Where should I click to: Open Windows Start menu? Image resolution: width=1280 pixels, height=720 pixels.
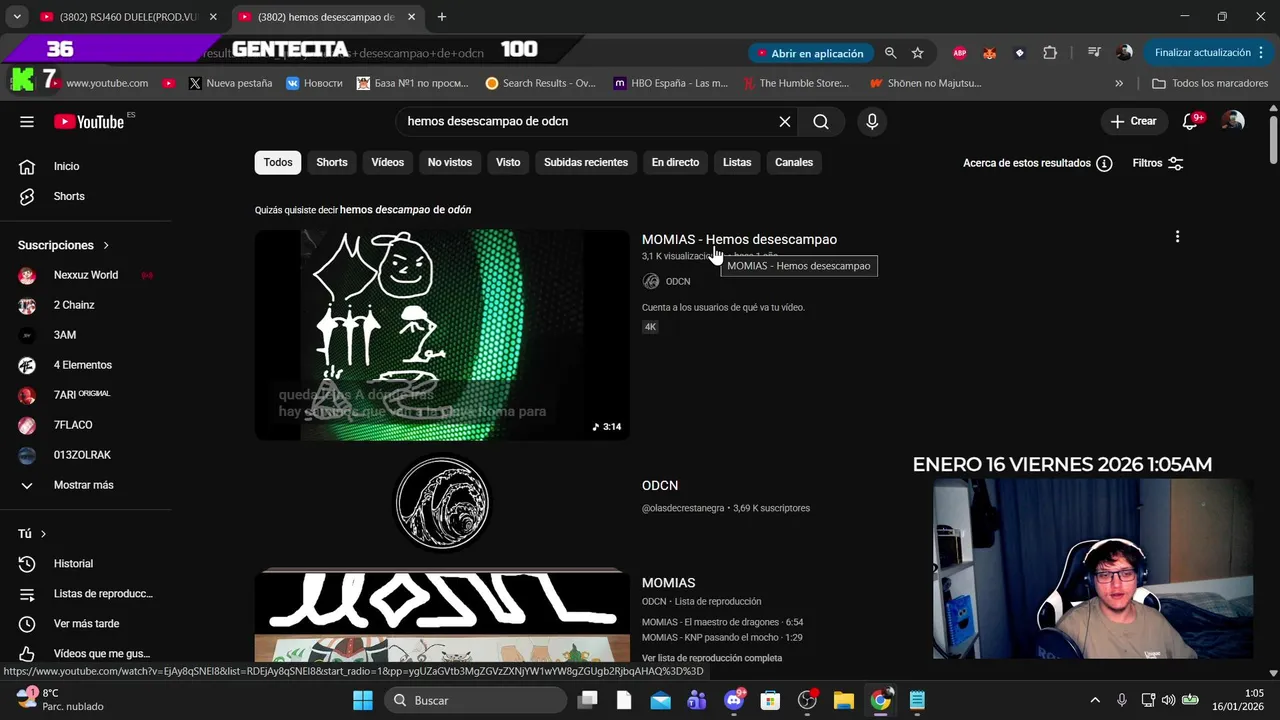(362, 700)
